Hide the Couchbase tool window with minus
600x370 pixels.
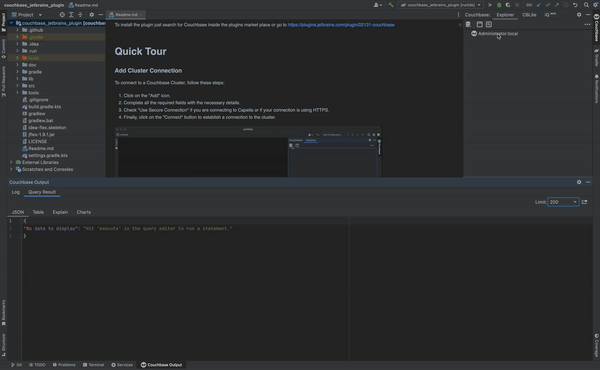click(588, 15)
